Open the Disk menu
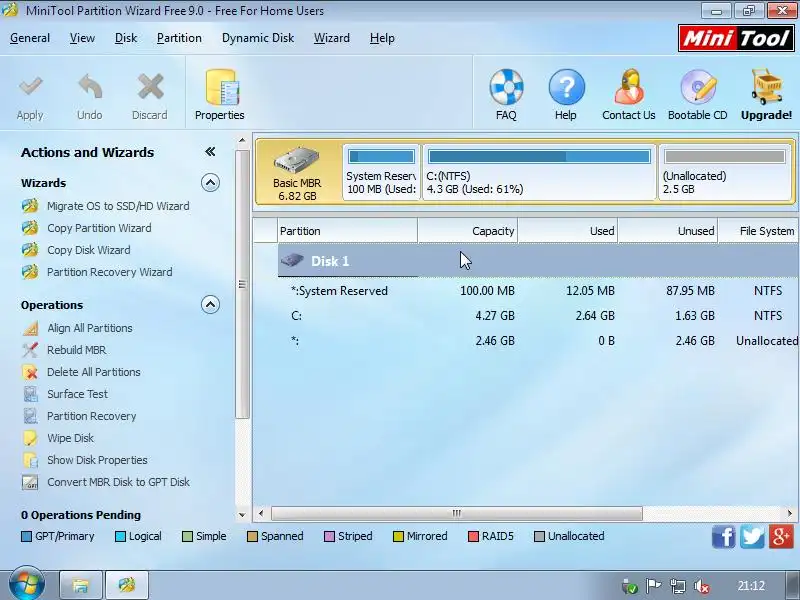 pos(126,38)
